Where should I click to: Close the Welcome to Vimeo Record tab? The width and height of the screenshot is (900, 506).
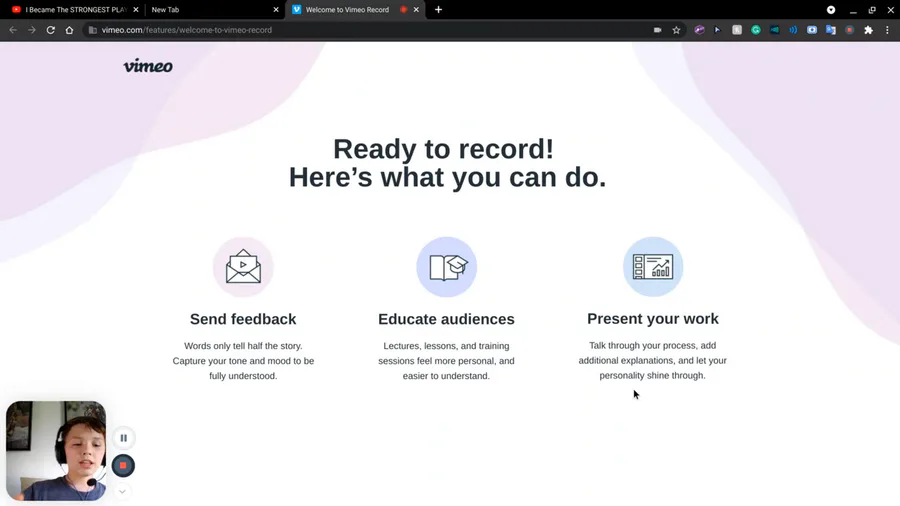tap(416, 10)
